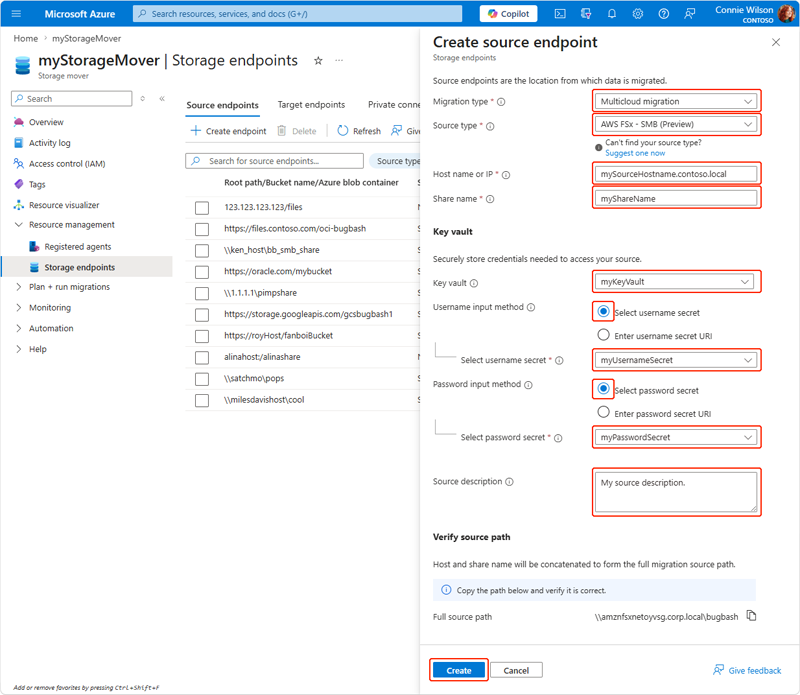The image size is (800, 695).
Task: Open the Migration type dropdown
Action: 676,101
